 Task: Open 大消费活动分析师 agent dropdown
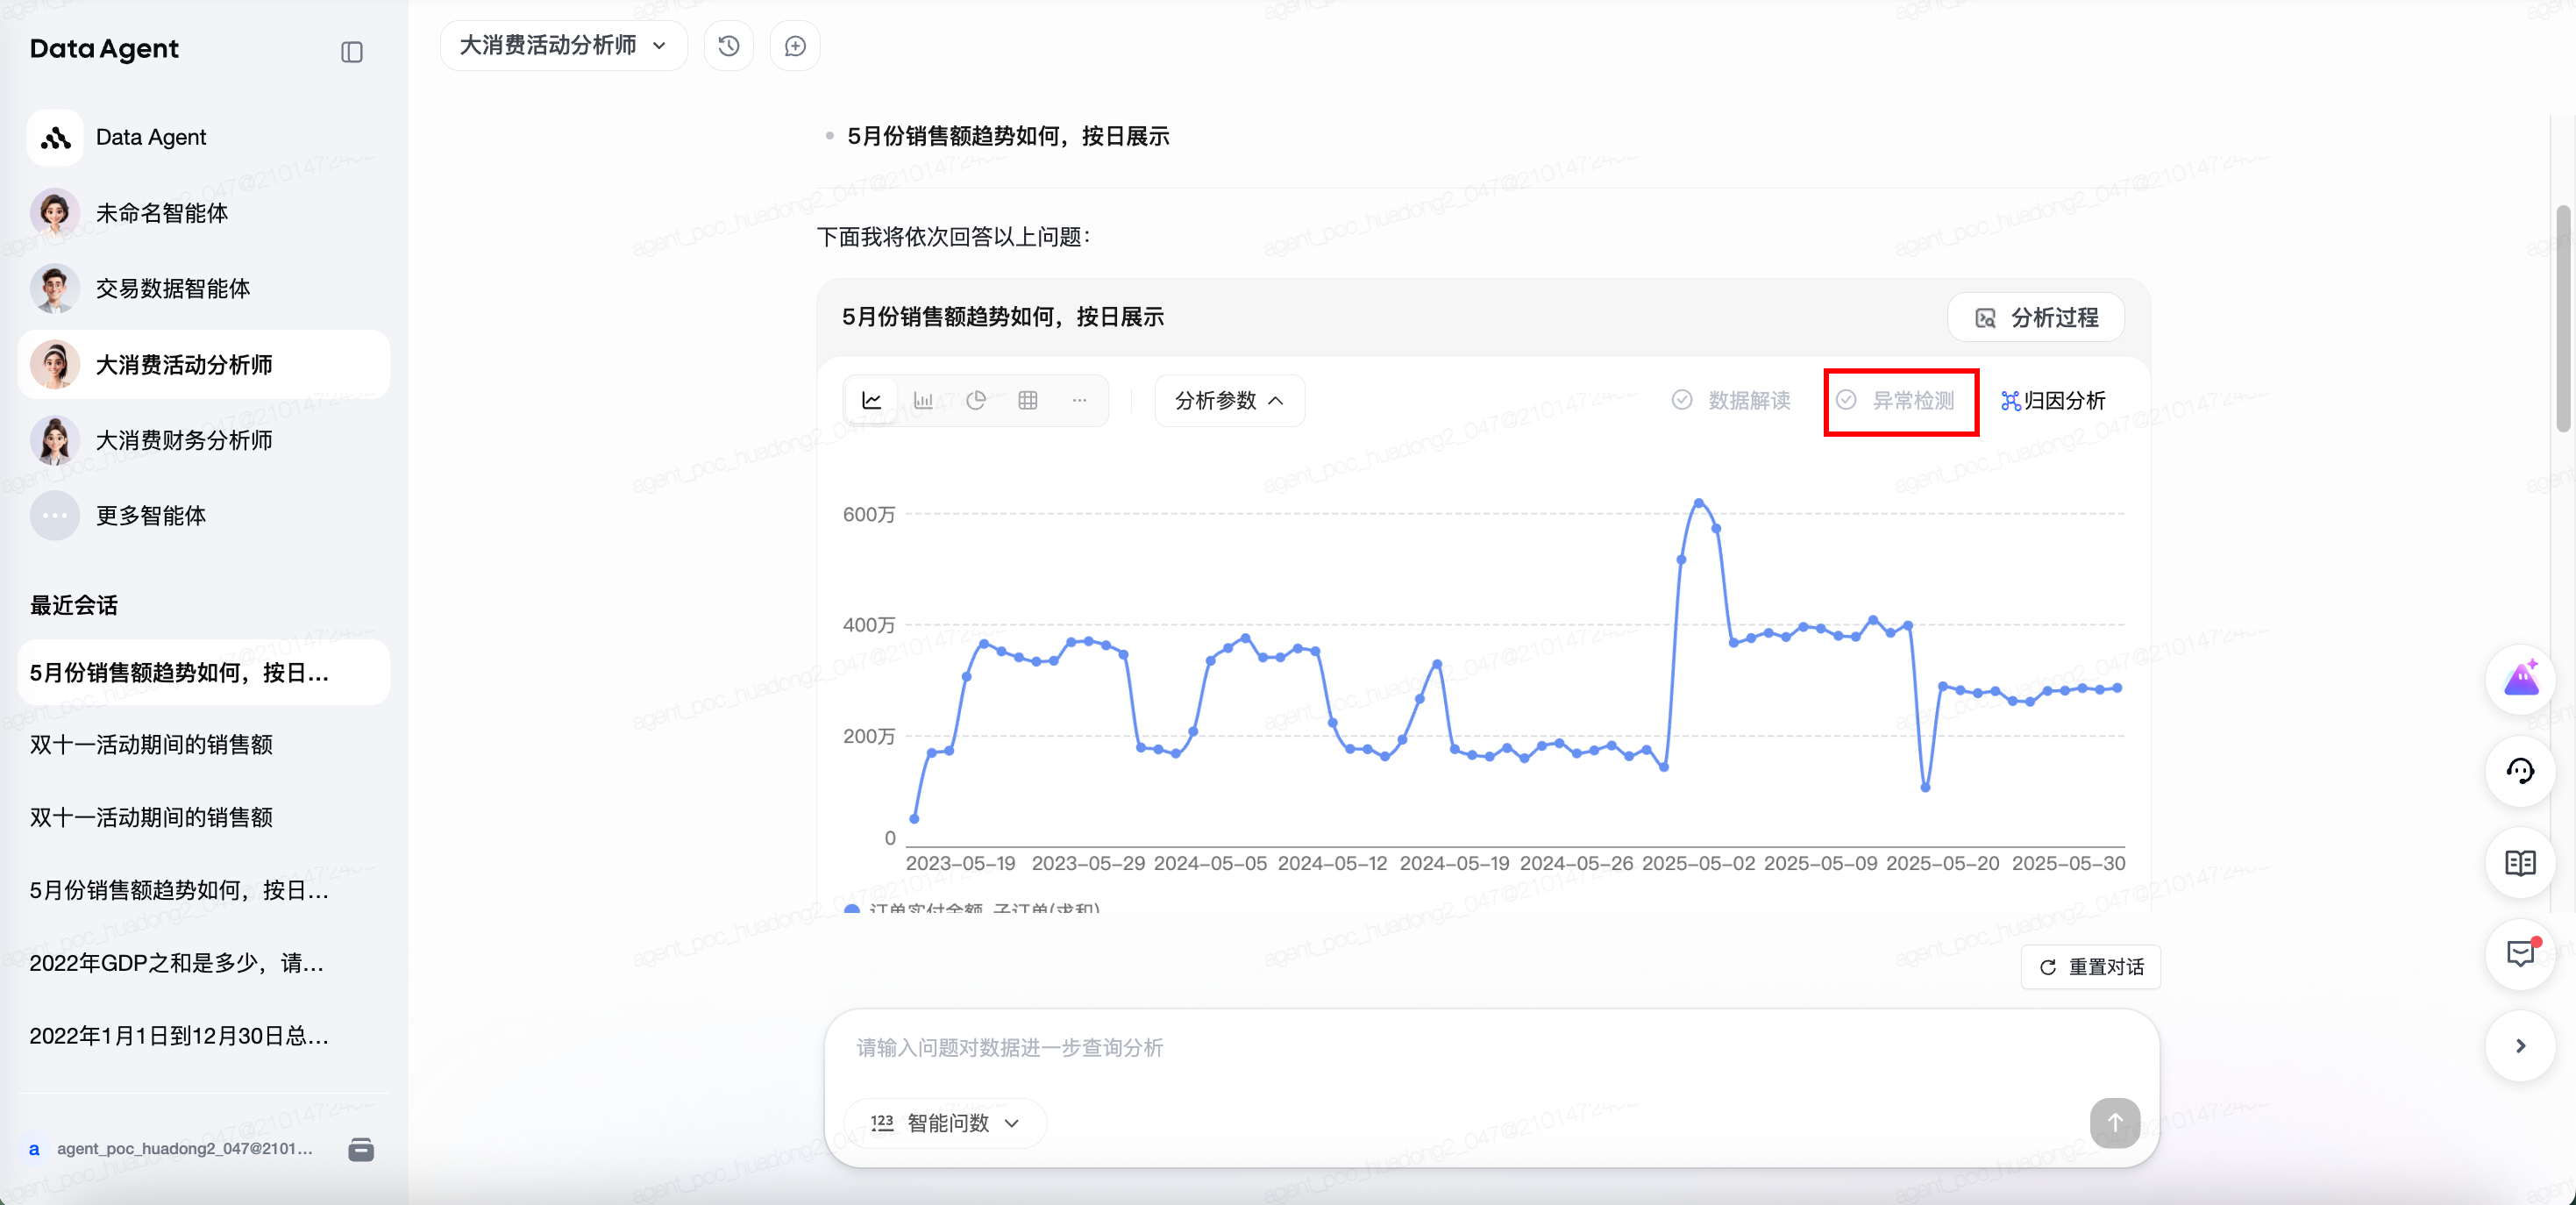click(x=563, y=46)
